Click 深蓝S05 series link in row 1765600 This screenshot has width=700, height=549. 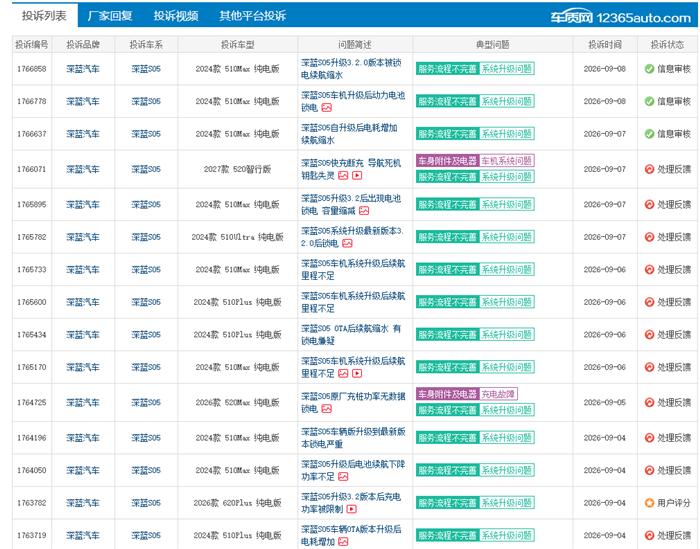point(146,302)
